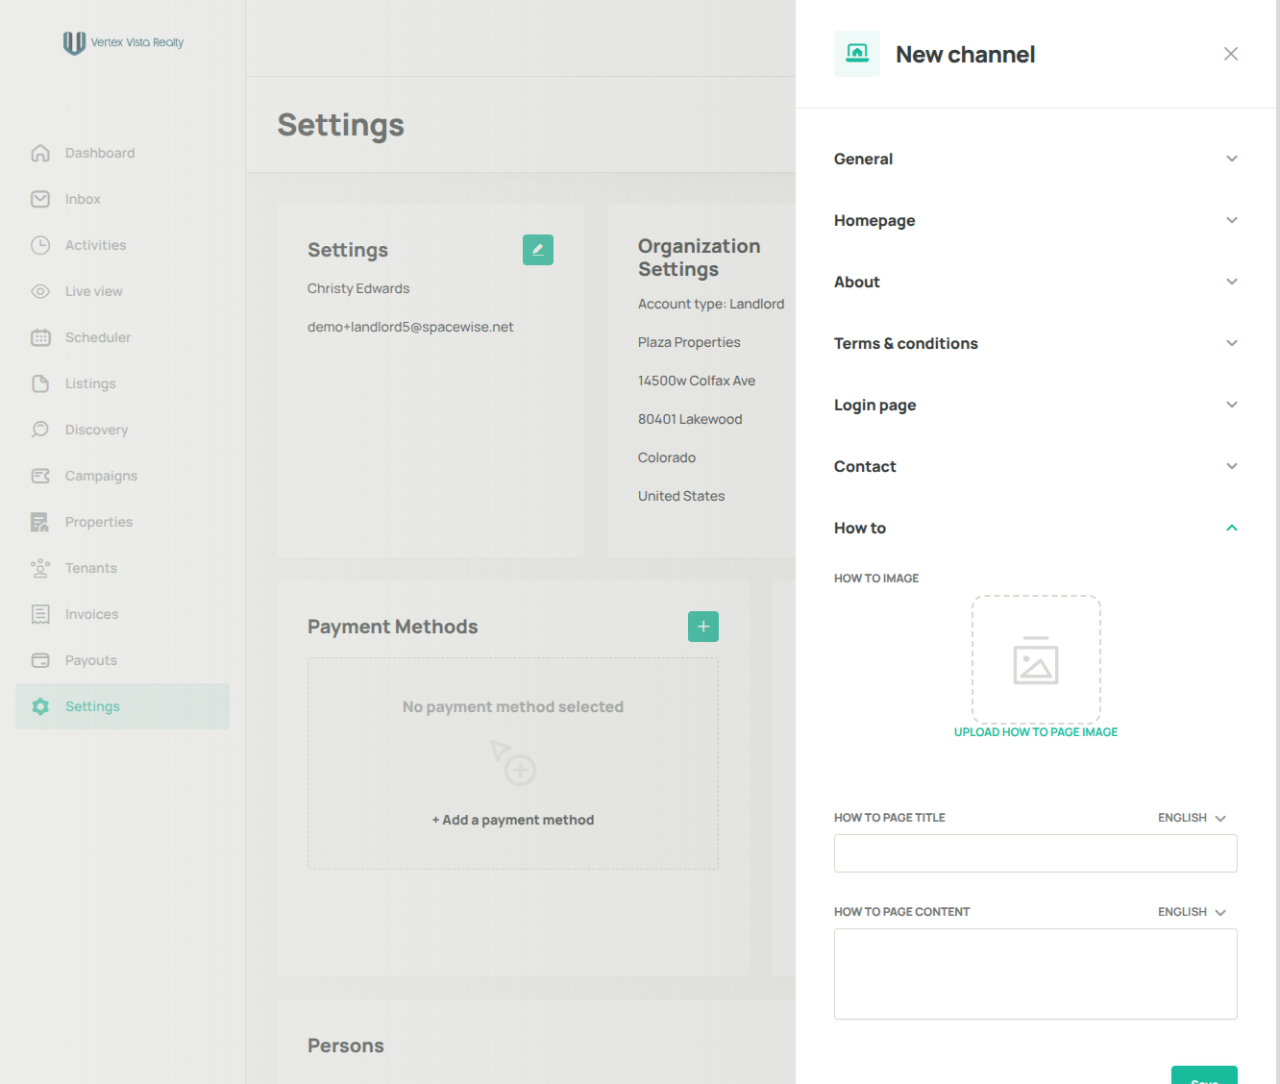This screenshot has height=1084, width=1280.
Task: Click Upload how to page image link
Action: [x=1036, y=732]
